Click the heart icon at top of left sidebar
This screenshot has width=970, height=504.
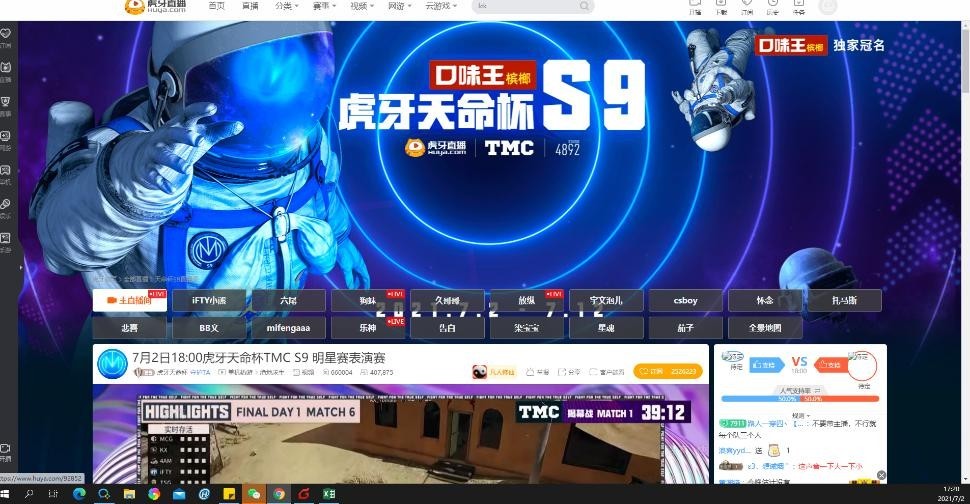(6, 33)
